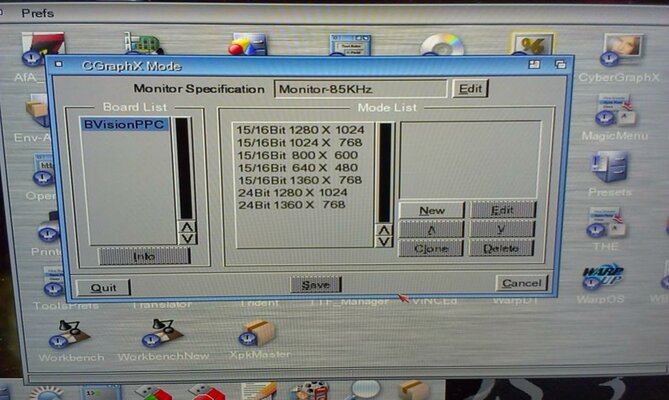
Task: Click the Clone mode button
Action: pyautogui.click(x=431, y=248)
